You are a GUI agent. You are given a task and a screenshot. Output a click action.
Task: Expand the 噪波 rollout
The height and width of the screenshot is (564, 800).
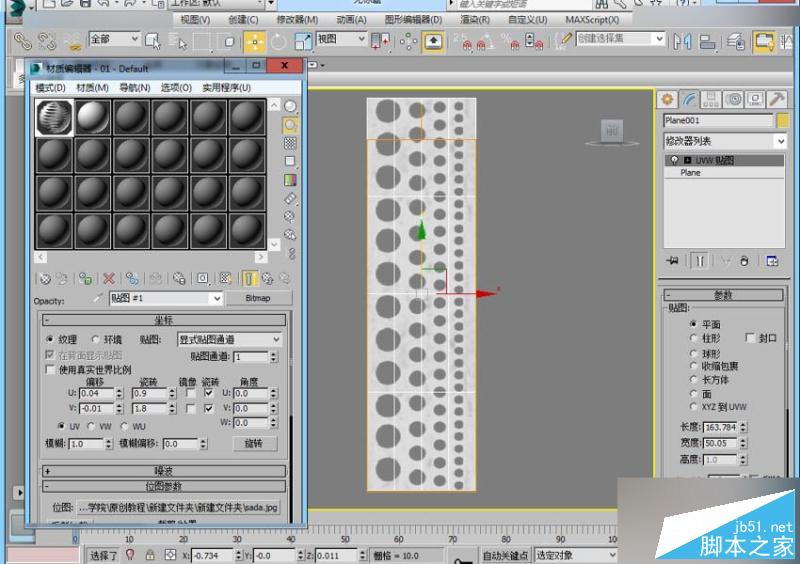pyautogui.click(x=164, y=471)
